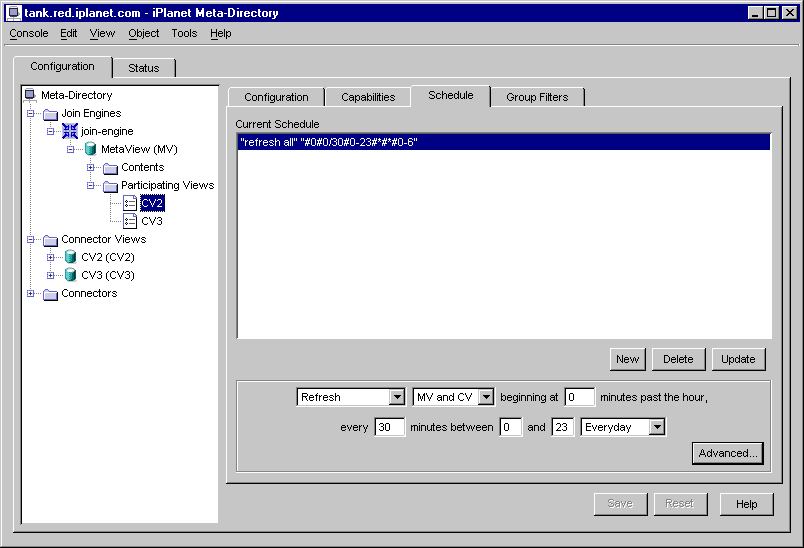Click the Update schedule button

(738, 359)
